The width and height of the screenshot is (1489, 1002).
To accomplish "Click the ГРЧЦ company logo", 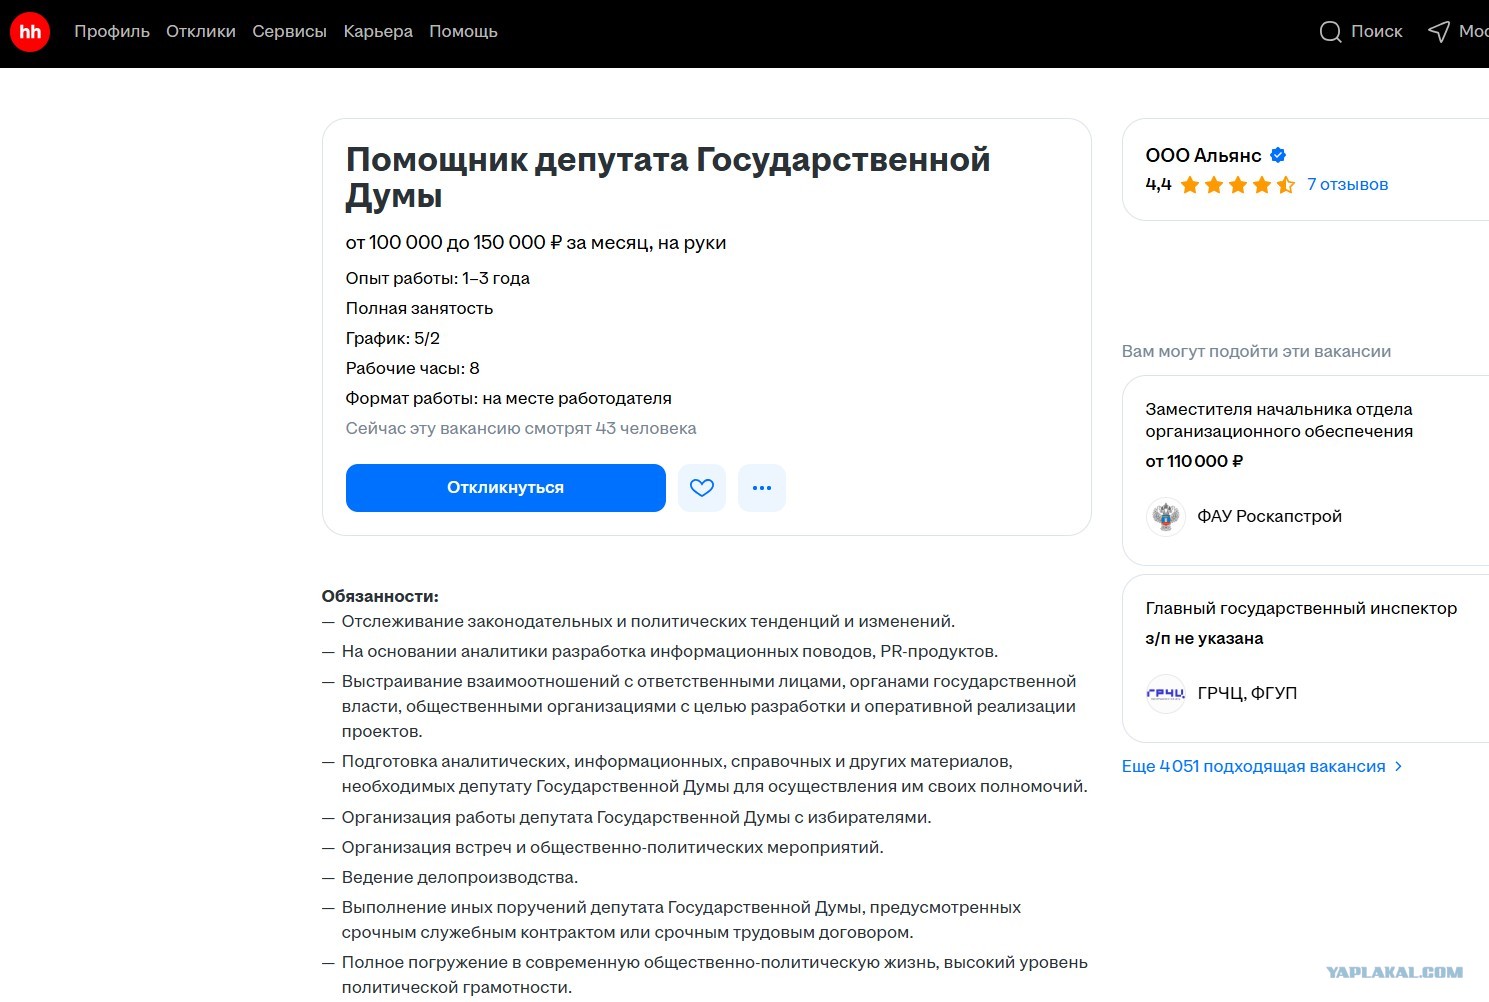I will point(1165,693).
